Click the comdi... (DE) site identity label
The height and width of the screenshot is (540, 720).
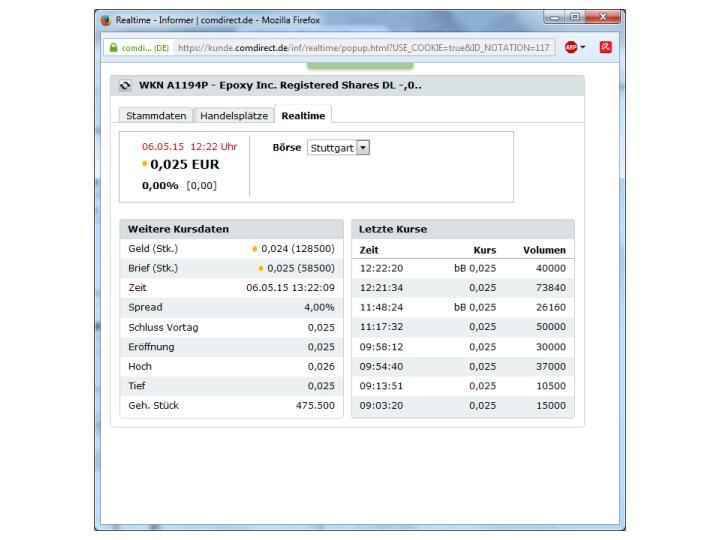pos(145,48)
